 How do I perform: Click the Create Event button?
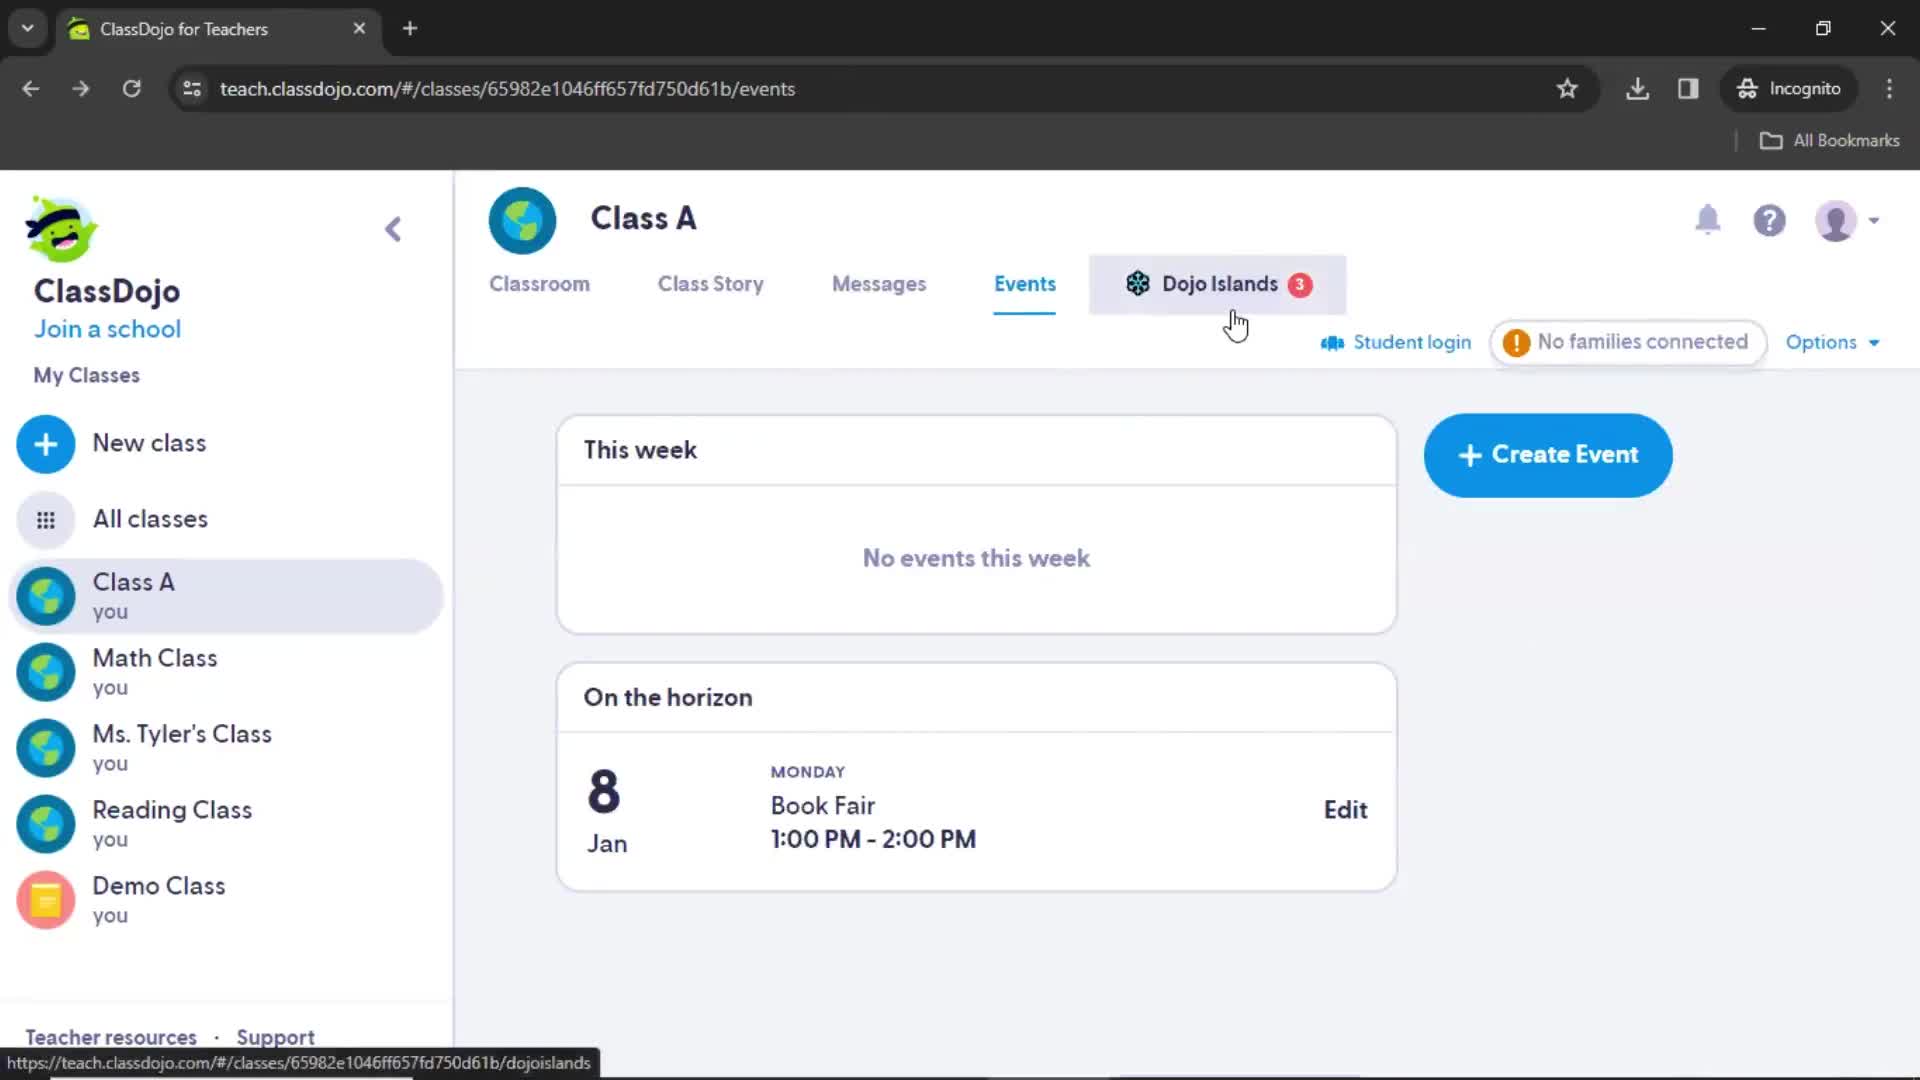click(x=1548, y=455)
